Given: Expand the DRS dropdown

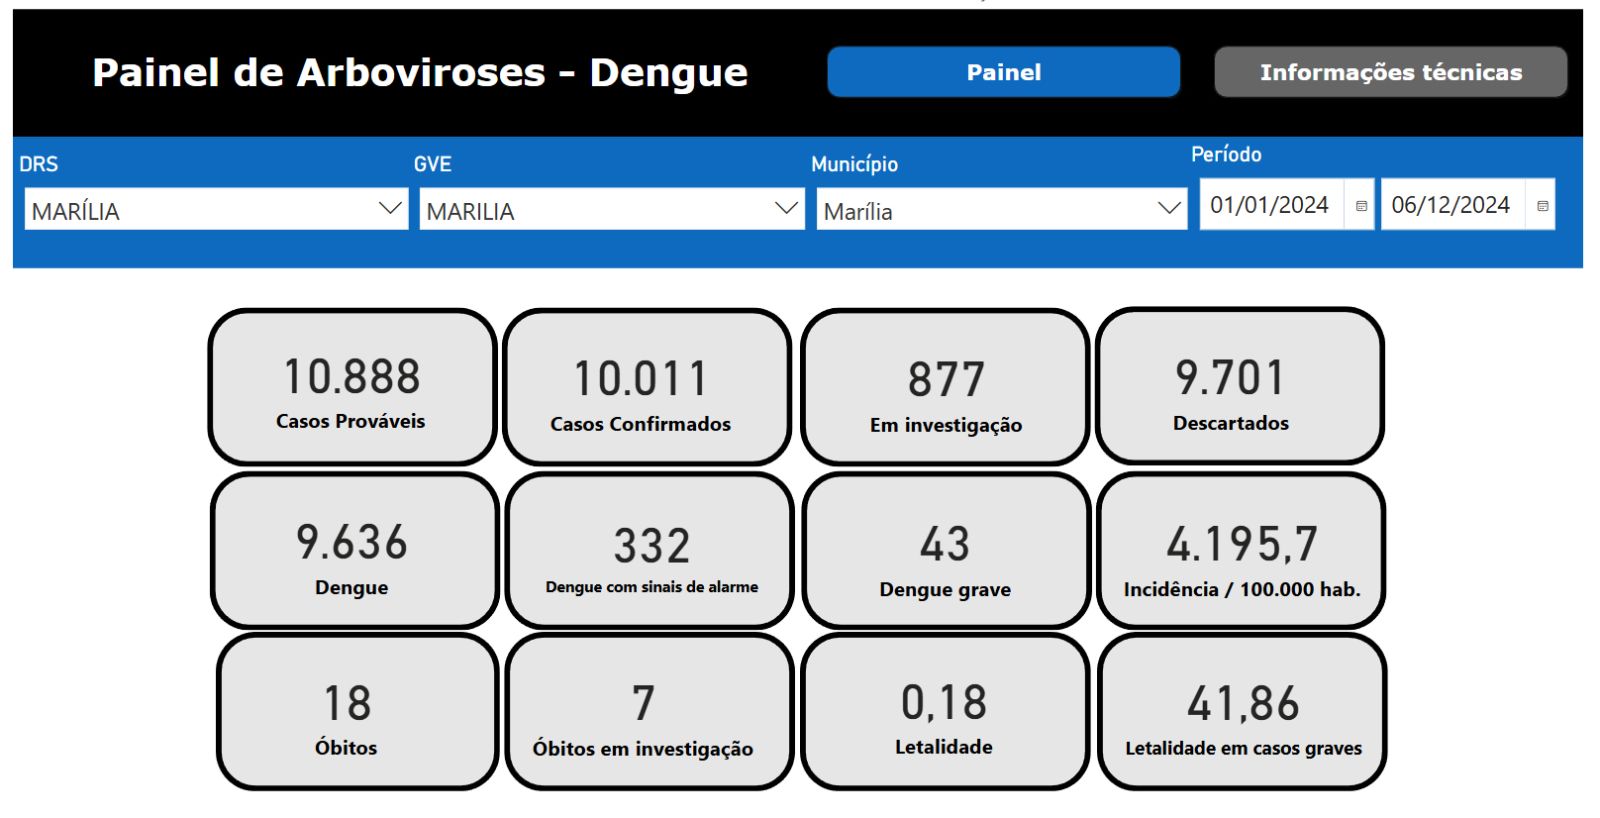Looking at the screenshot, I should pos(390,209).
